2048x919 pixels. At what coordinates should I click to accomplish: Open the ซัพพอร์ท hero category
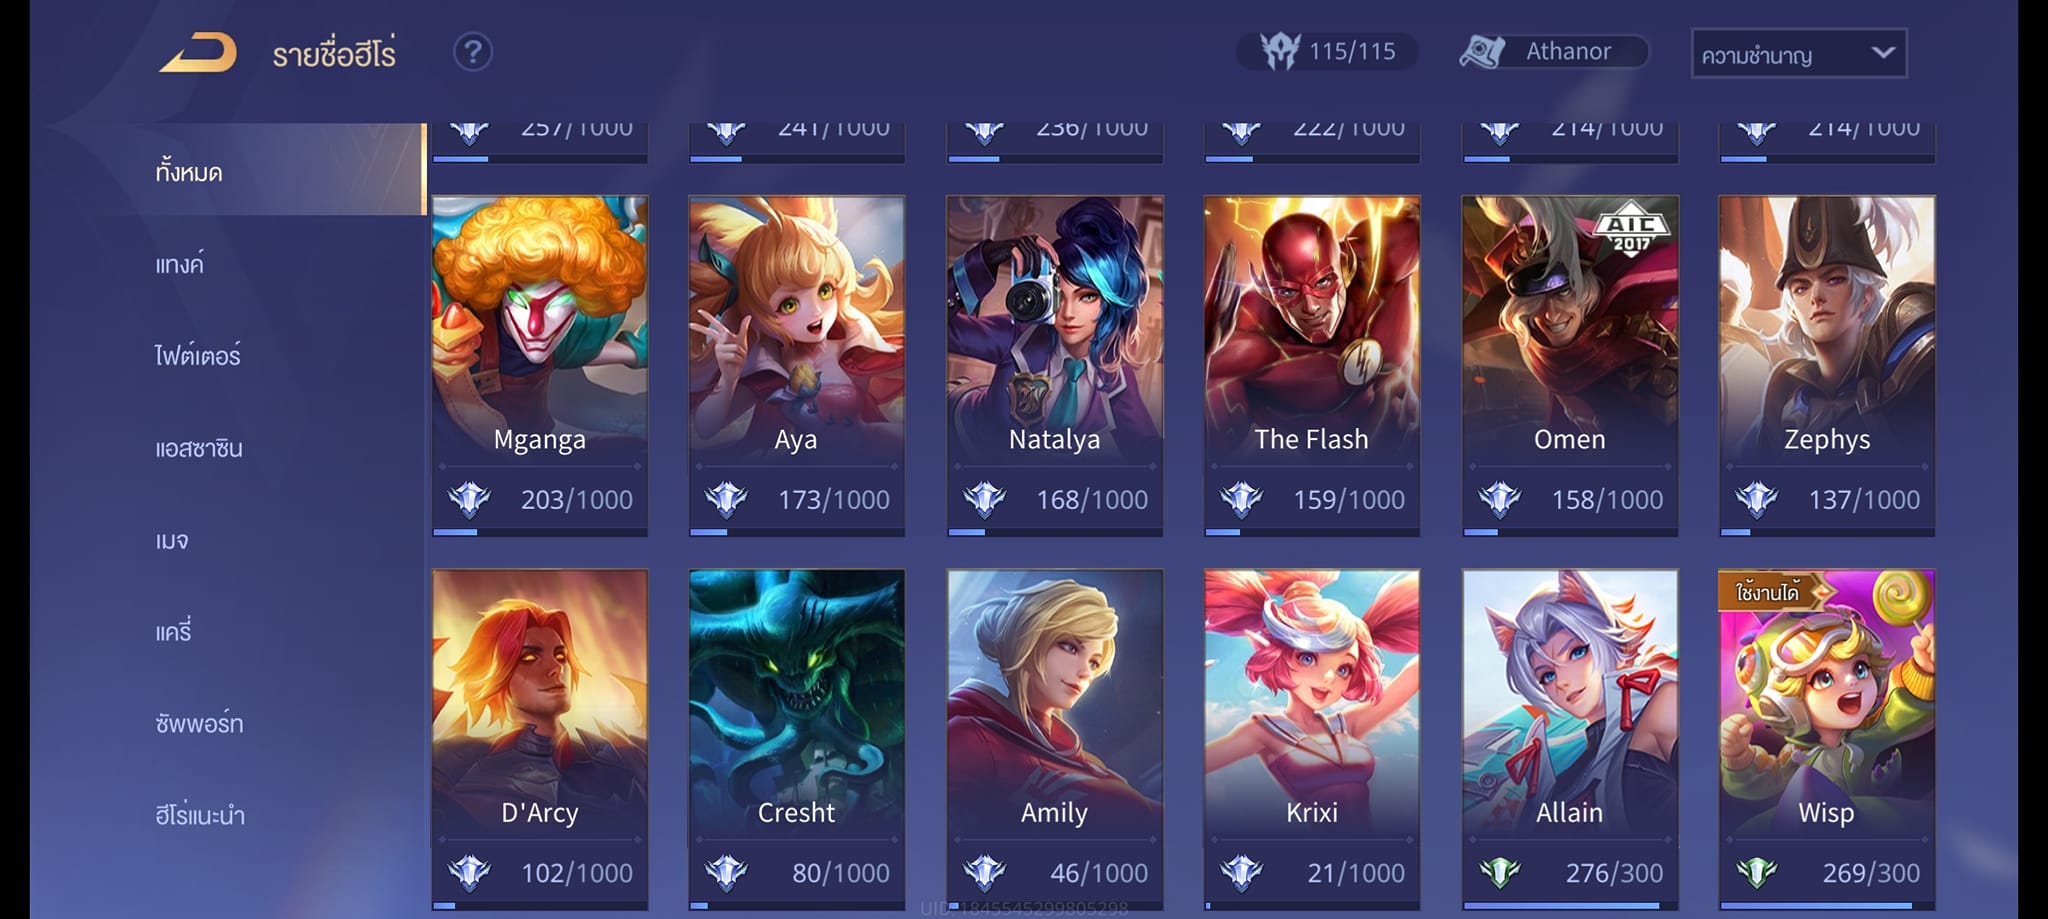pyautogui.click(x=199, y=723)
